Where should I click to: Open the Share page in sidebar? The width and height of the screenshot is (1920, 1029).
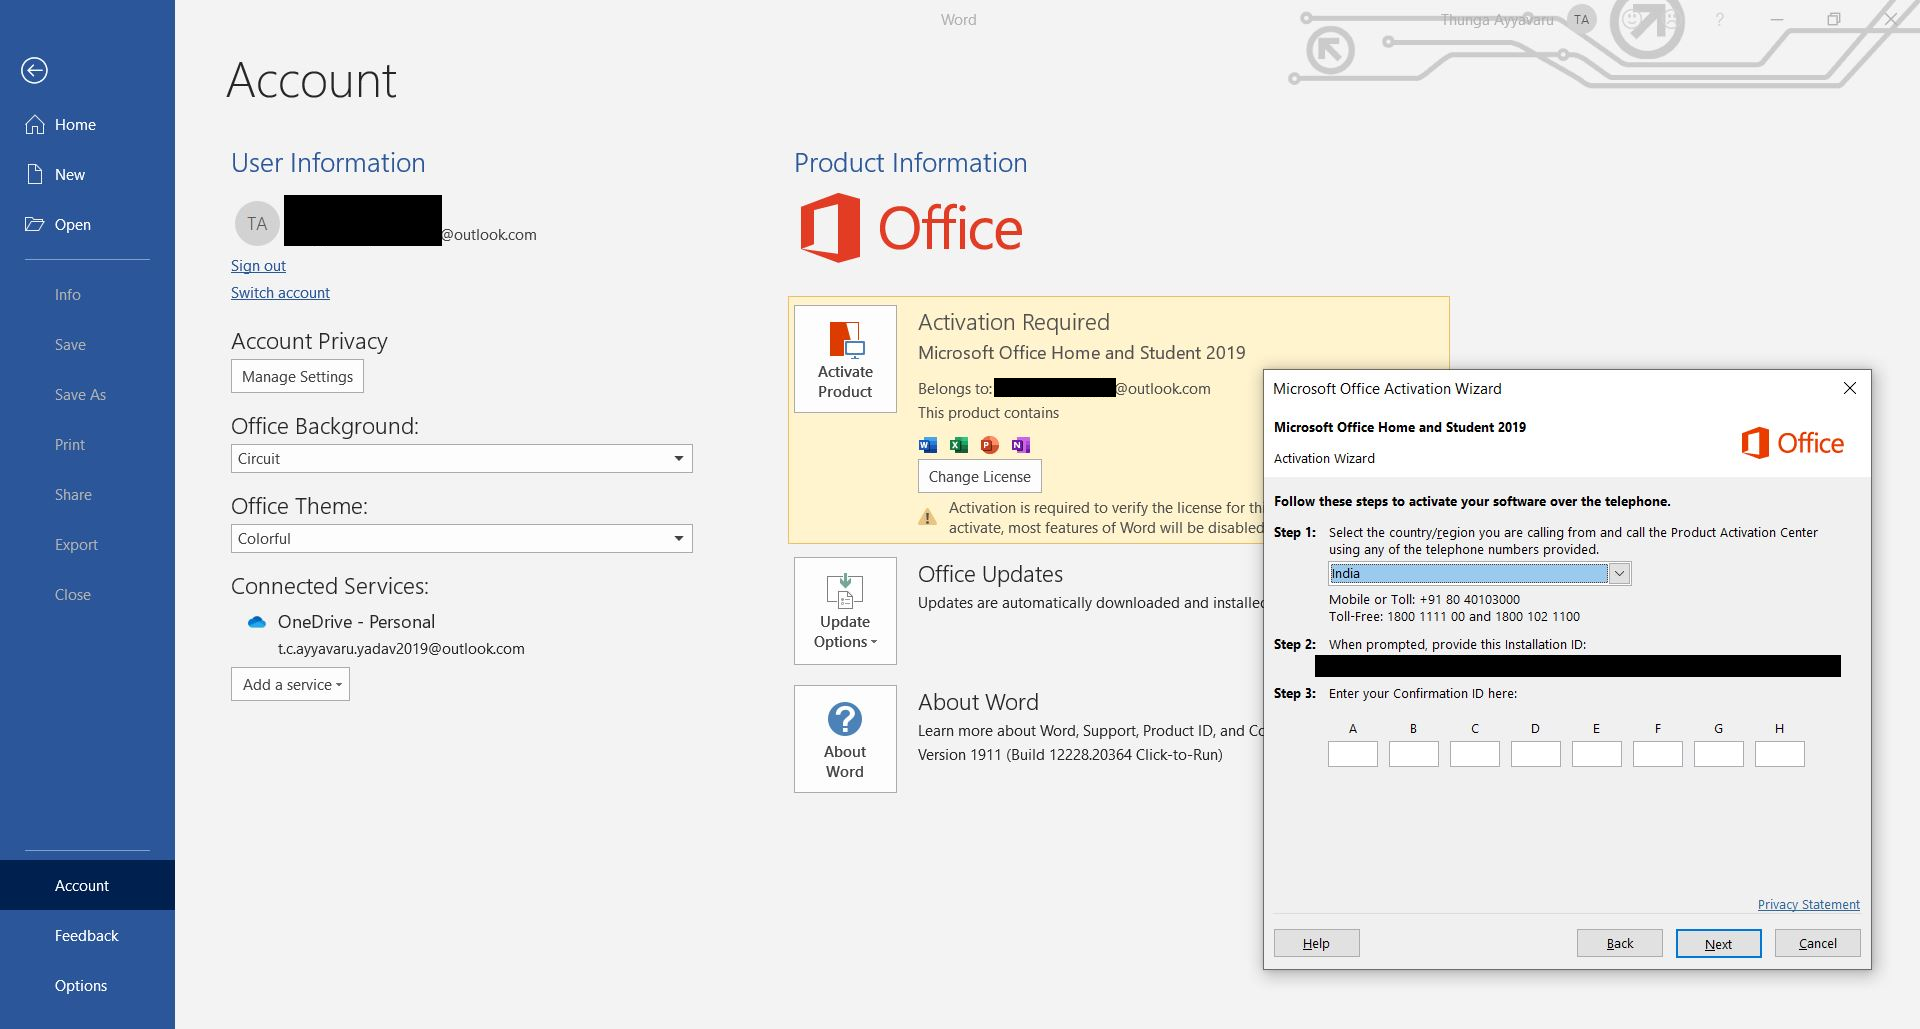point(73,494)
